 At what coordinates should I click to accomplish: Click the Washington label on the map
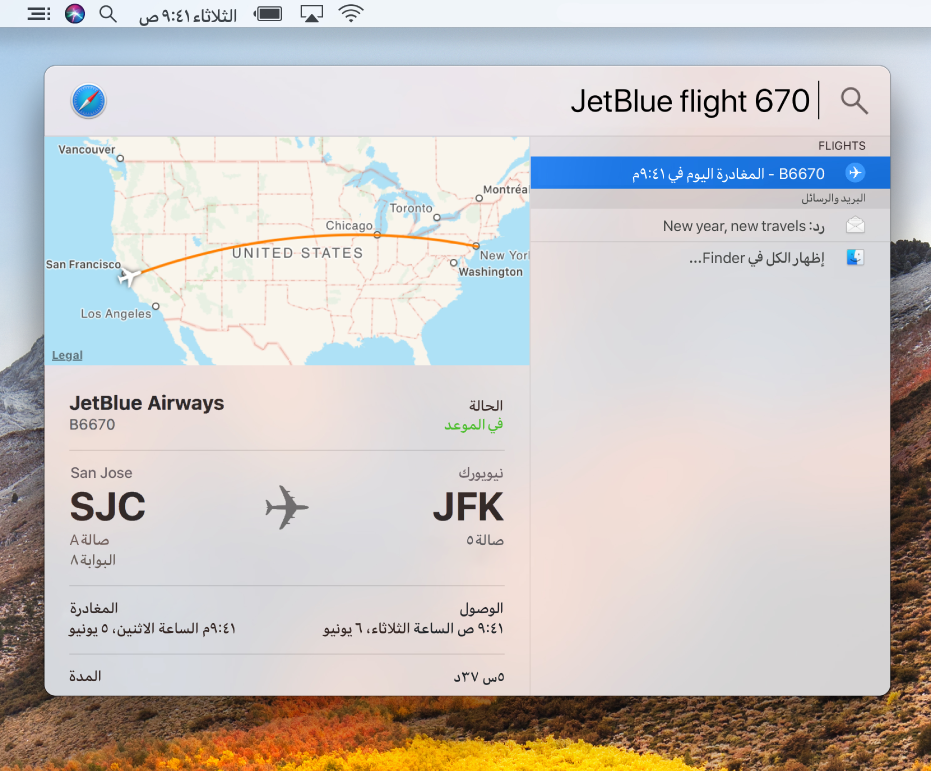pos(491,272)
